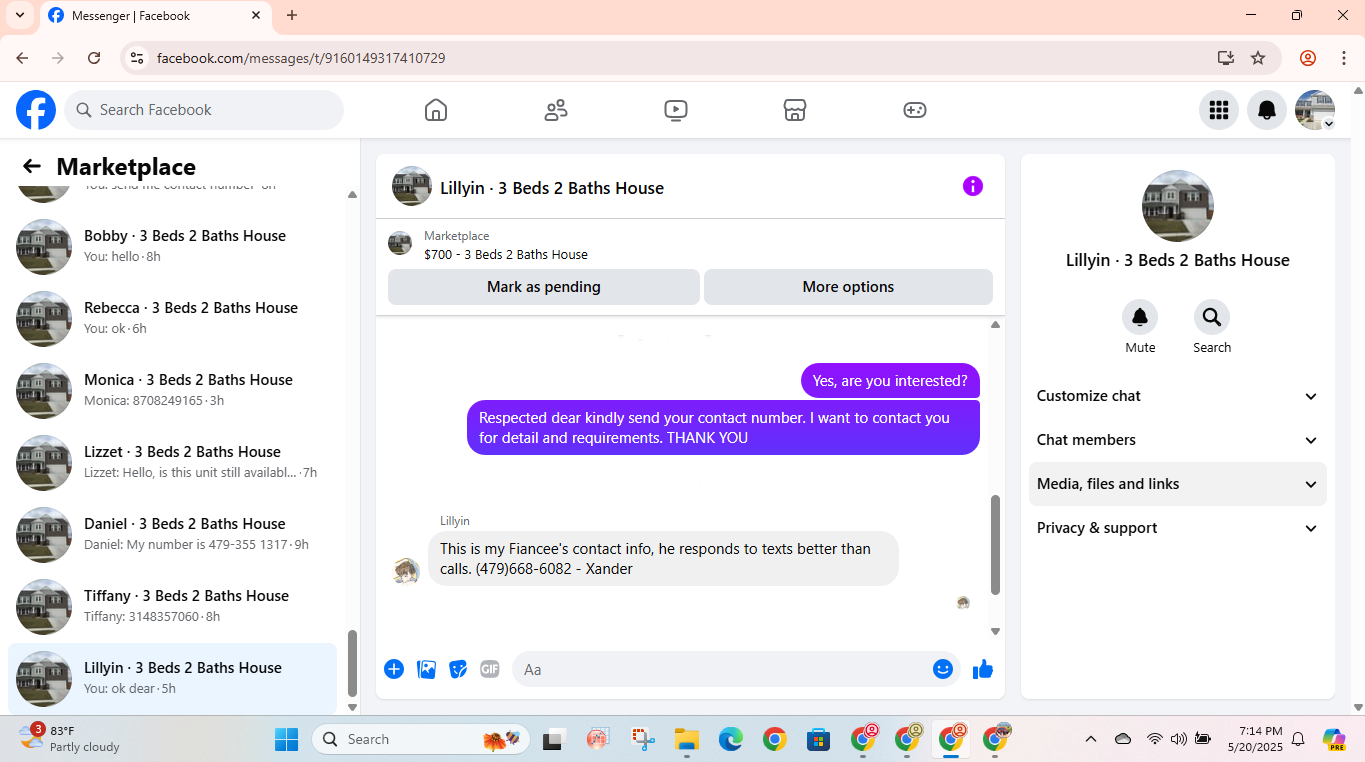Image resolution: width=1365 pixels, height=762 pixels.
Task: Click the conversation list scrollbar
Action: pyautogui.click(x=352, y=663)
